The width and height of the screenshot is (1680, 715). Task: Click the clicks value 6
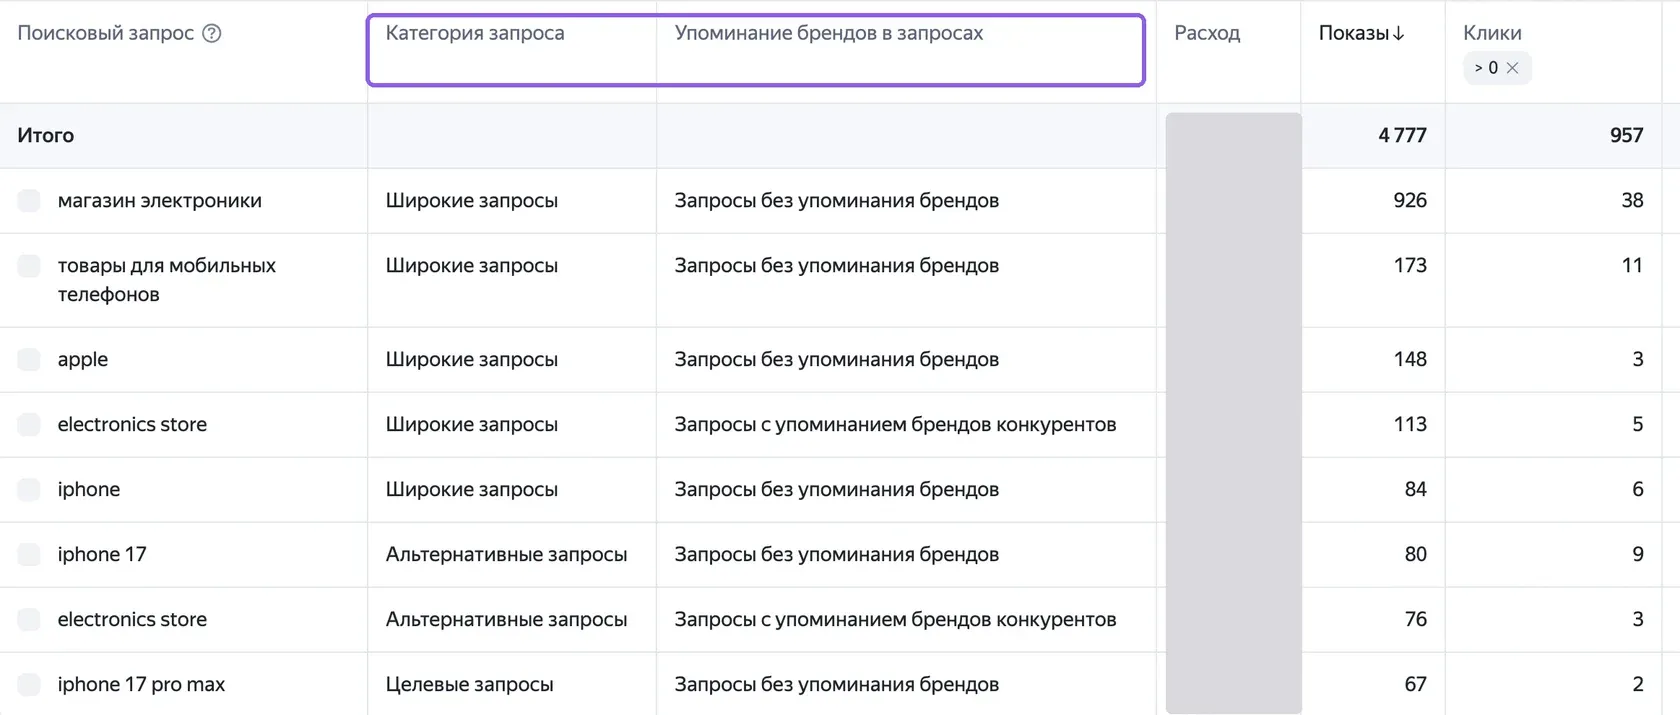pyautogui.click(x=1638, y=489)
